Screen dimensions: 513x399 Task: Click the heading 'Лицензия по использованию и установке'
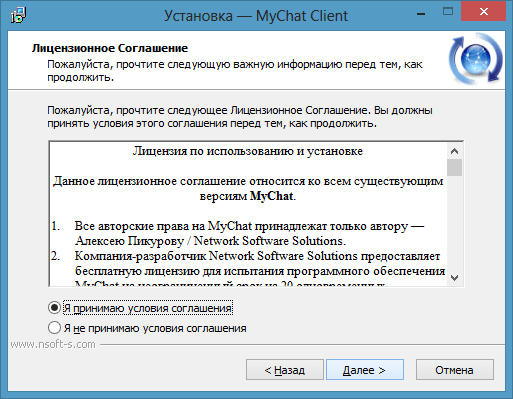click(x=248, y=151)
